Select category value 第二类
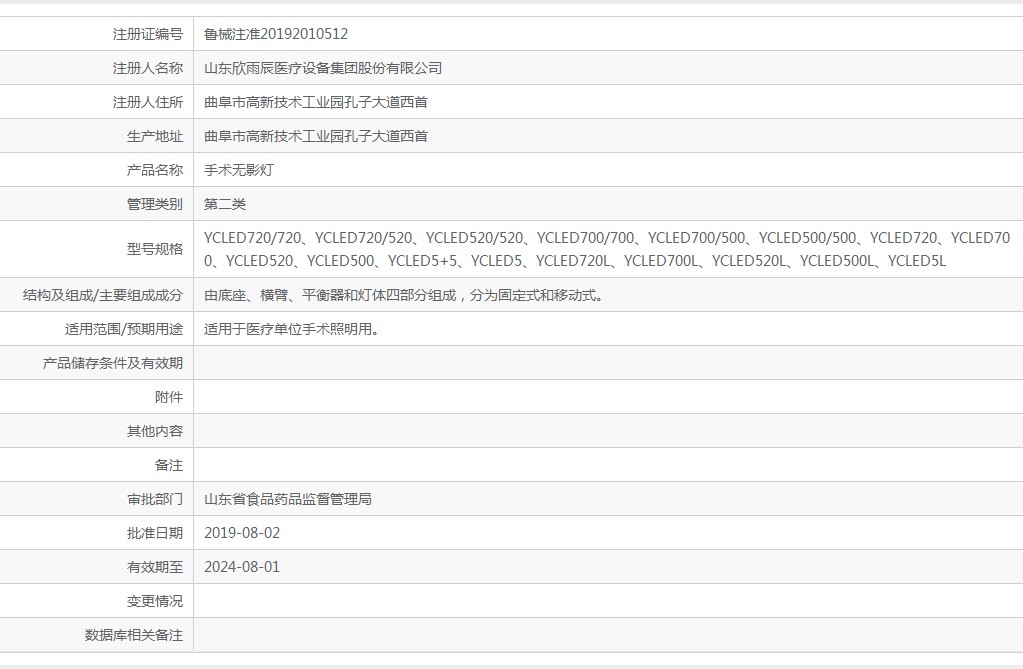Screen dimensions: 1023x669 (x=225, y=204)
